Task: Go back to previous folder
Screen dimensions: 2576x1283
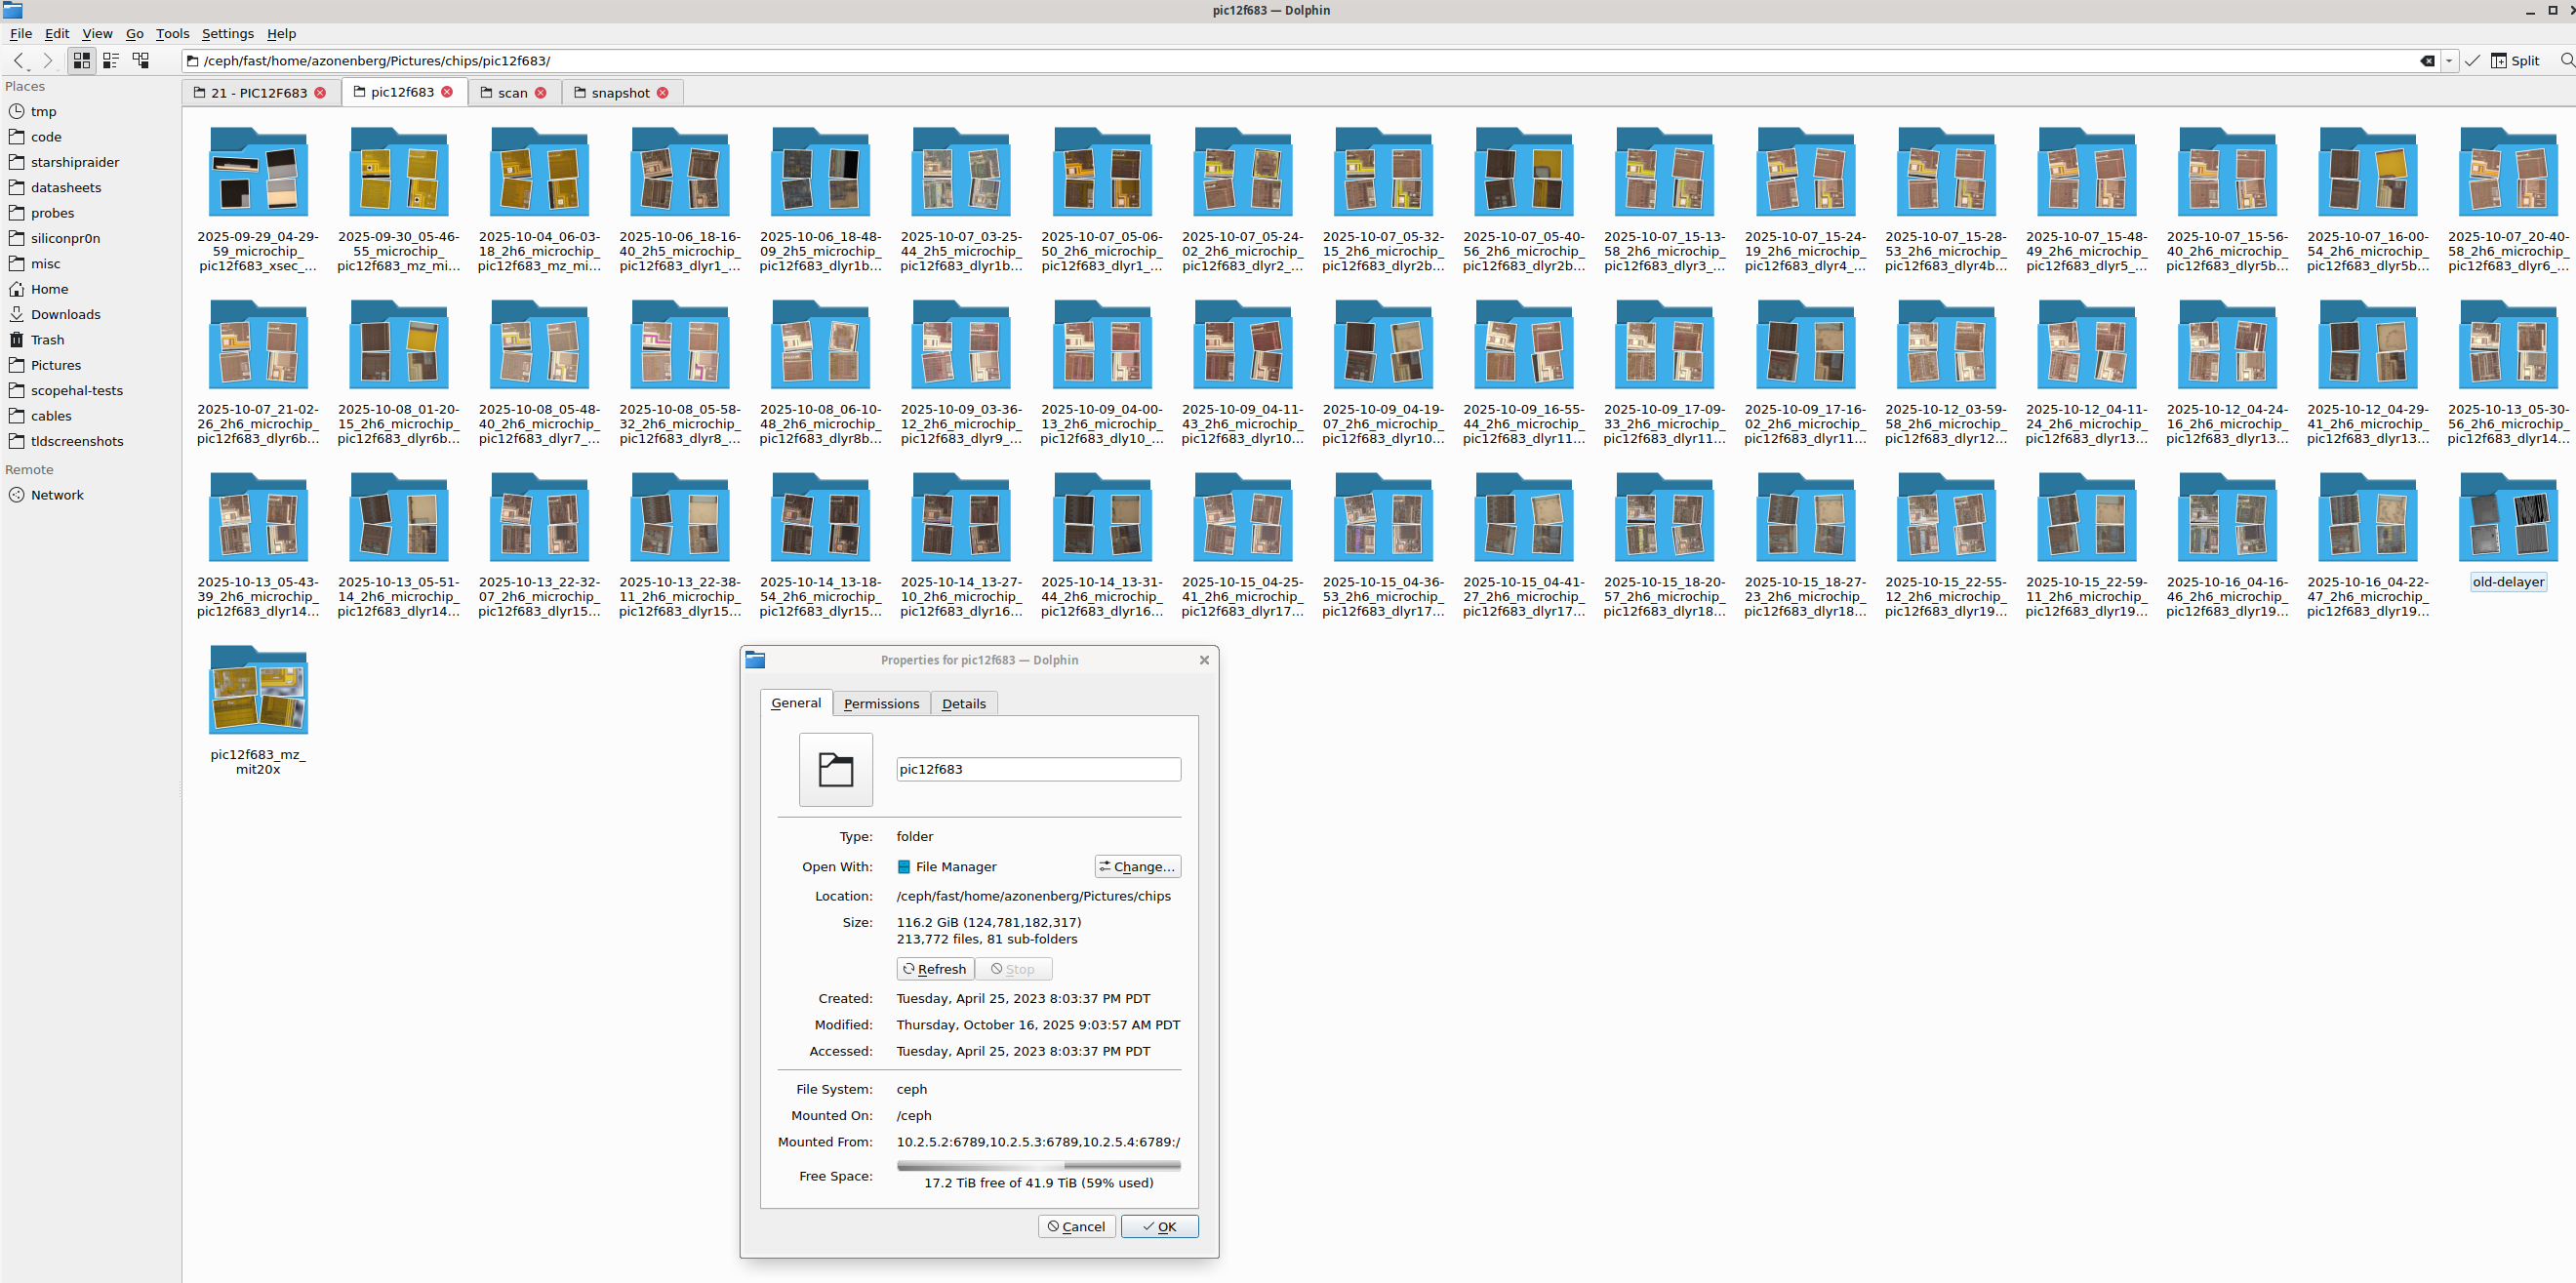Action: click(x=19, y=61)
